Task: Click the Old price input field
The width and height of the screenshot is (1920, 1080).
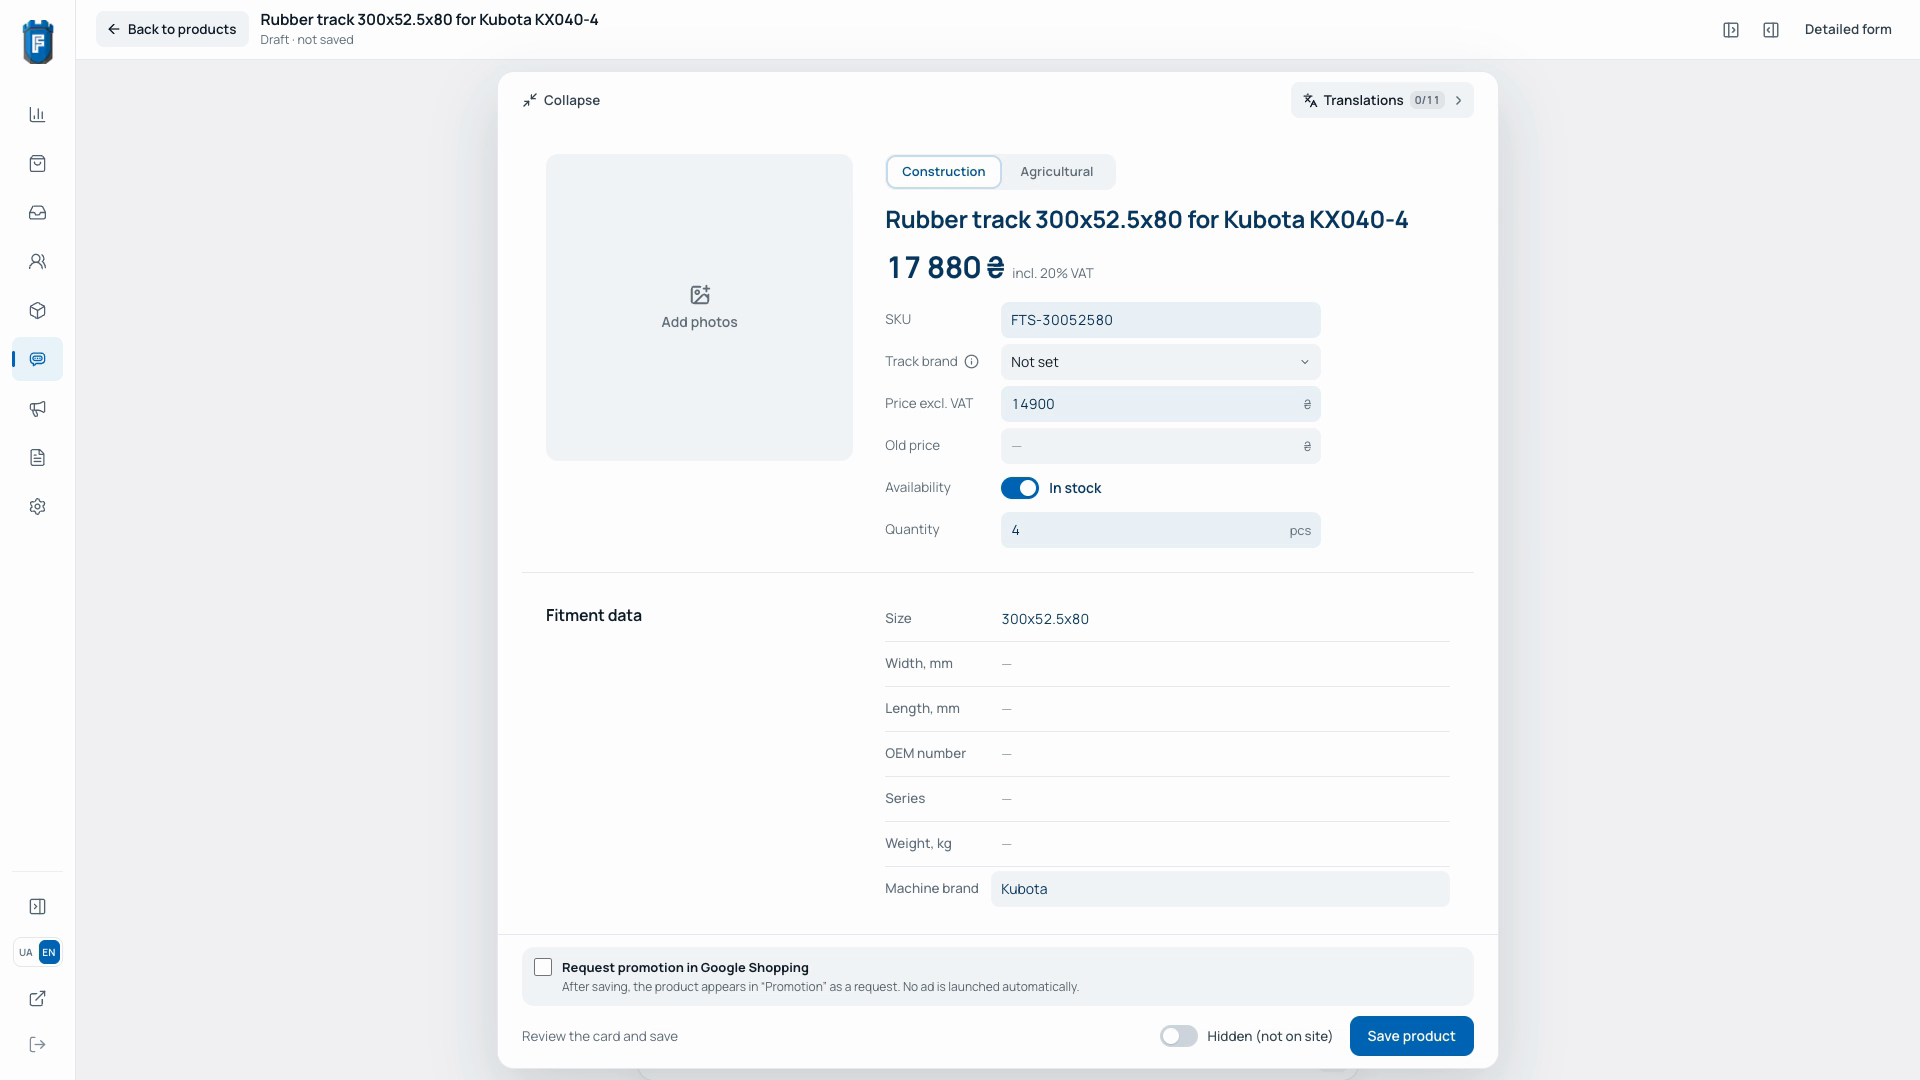Action: click(1160, 446)
